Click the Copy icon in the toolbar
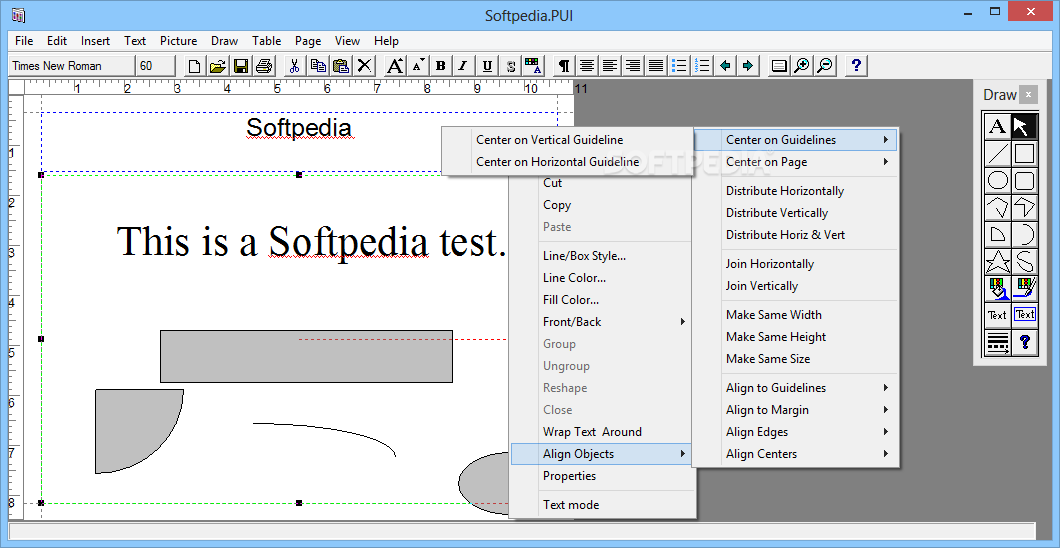The width and height of the screenshot is (1060, 548). (318, 66)
